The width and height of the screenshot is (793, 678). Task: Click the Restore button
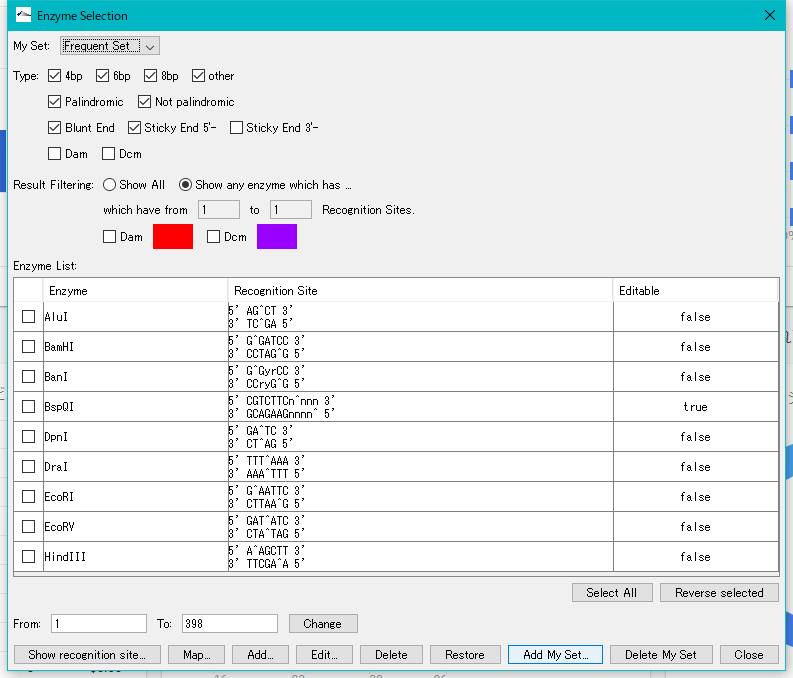click(465, 655)
